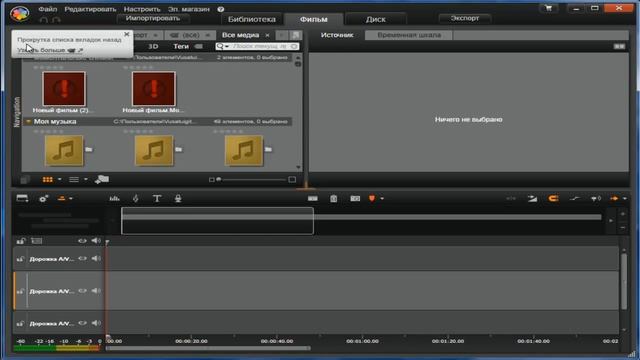Click the dynamic length transitions icon

point(532,198)
